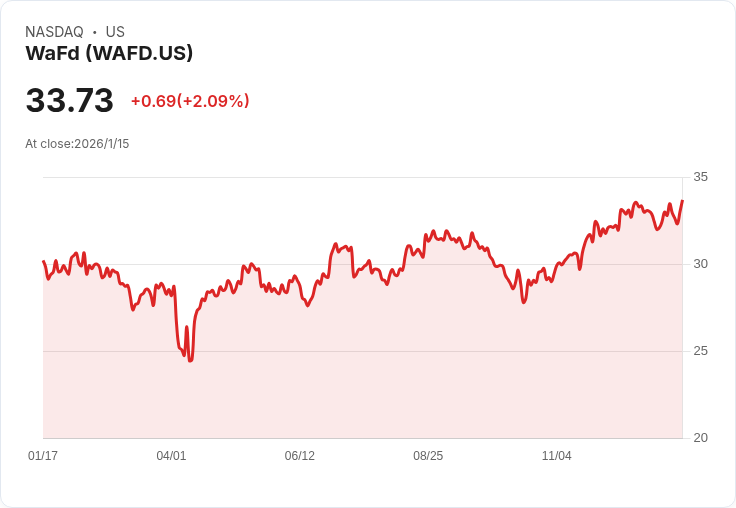Viewport: 736px width, 508px height.
Task: Click the 20 y-axis label
Action: coord(700,438)
